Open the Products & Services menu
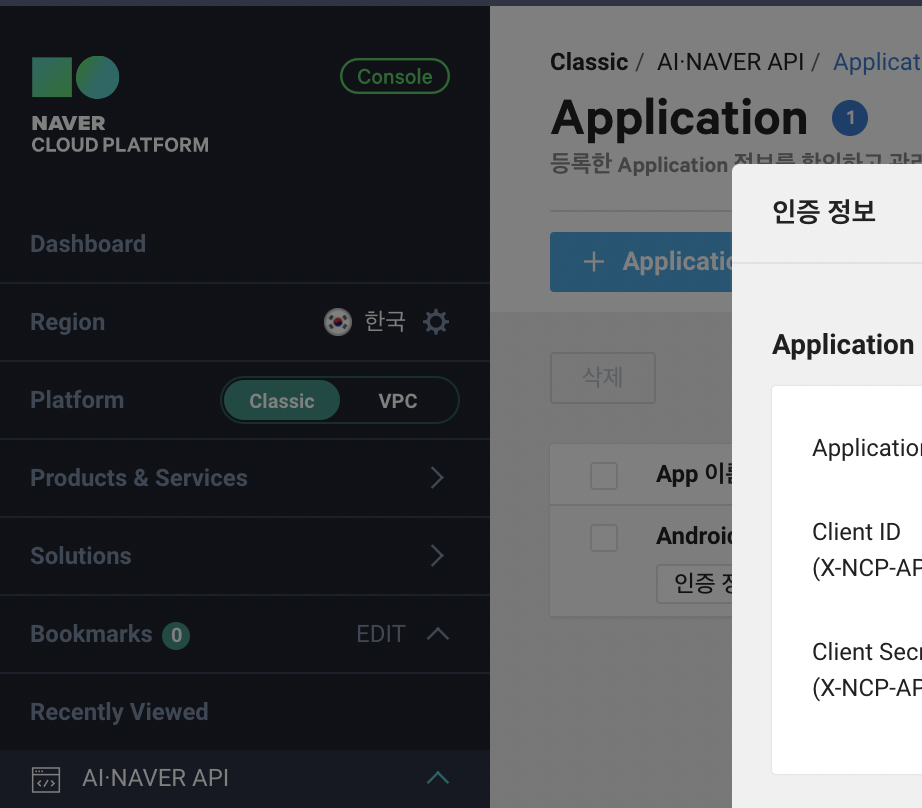 (x=245, y=478)
